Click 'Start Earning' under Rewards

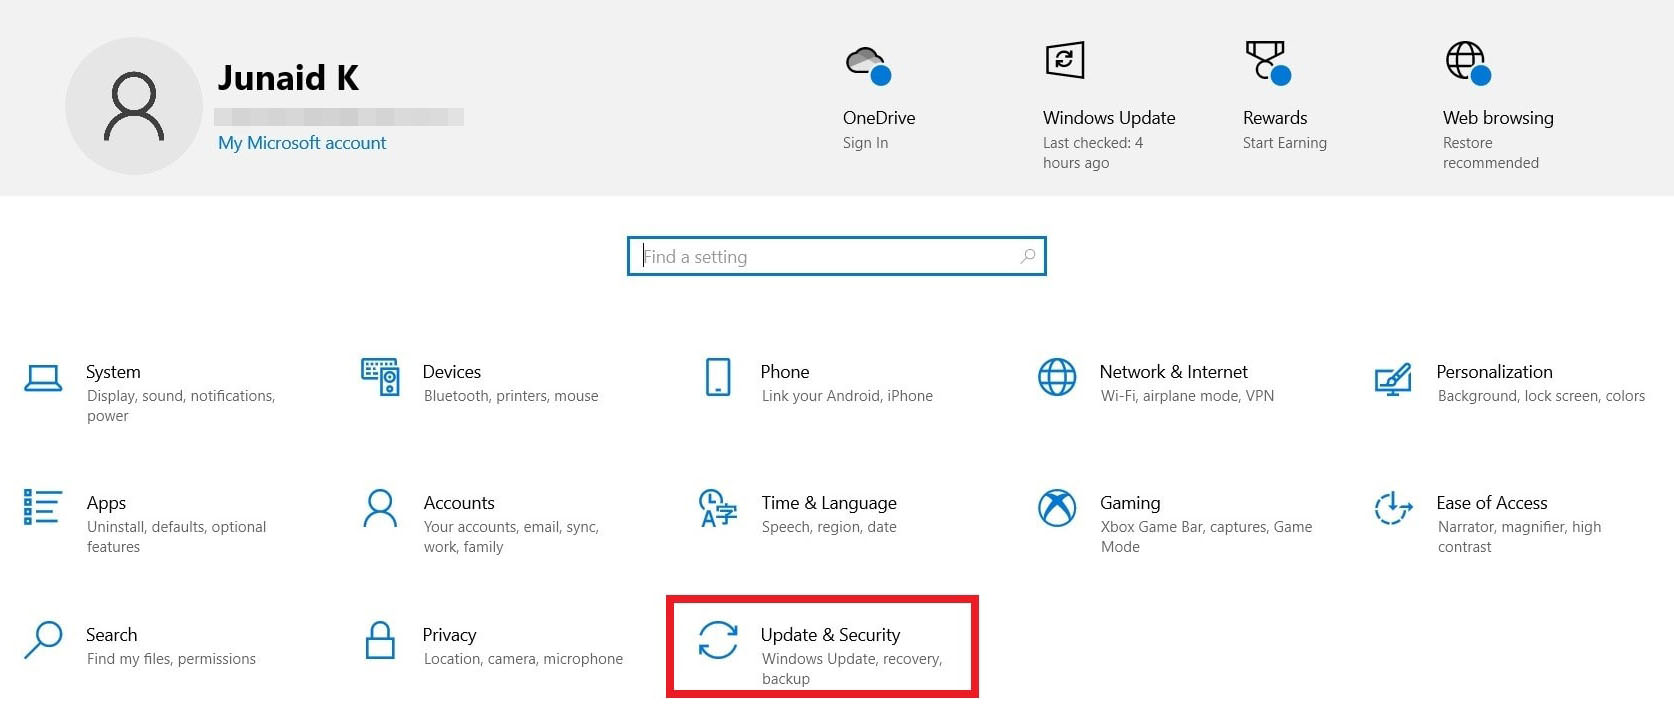pos(1285,143)
